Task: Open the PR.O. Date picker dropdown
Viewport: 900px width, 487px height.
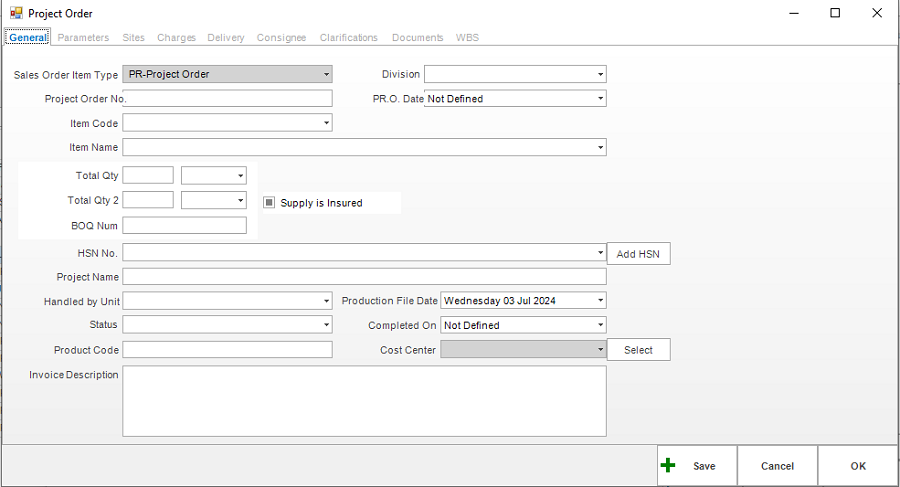Action: (600, 99)
